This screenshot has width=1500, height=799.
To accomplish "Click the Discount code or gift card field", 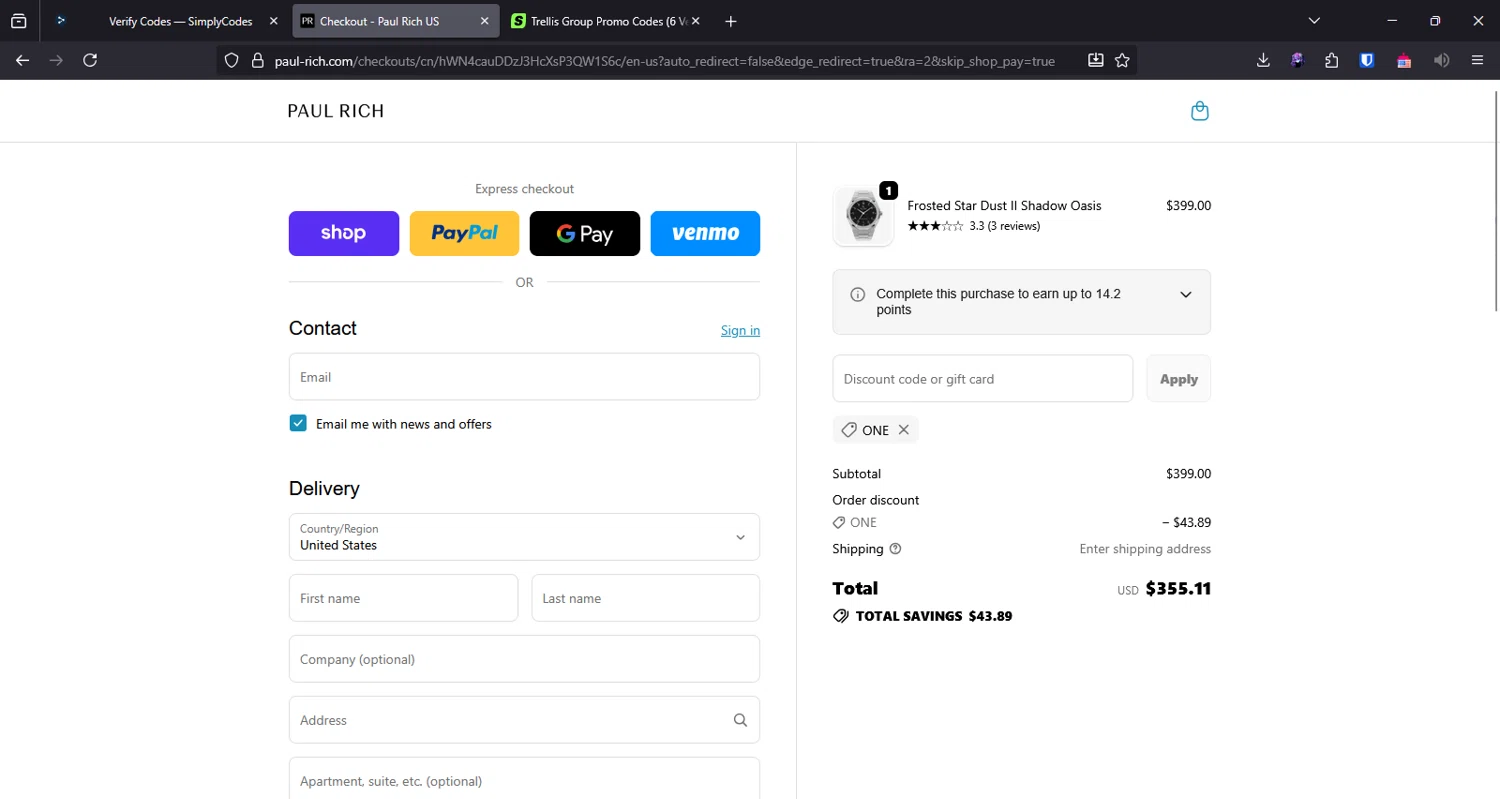I will [x=983, y=379].
